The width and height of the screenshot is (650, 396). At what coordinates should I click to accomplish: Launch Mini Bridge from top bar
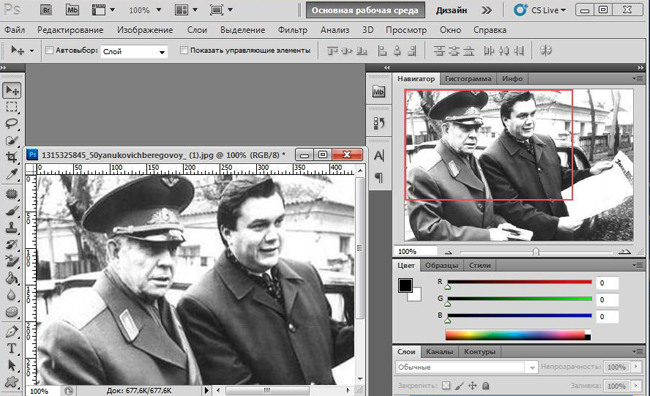[72, 10]
